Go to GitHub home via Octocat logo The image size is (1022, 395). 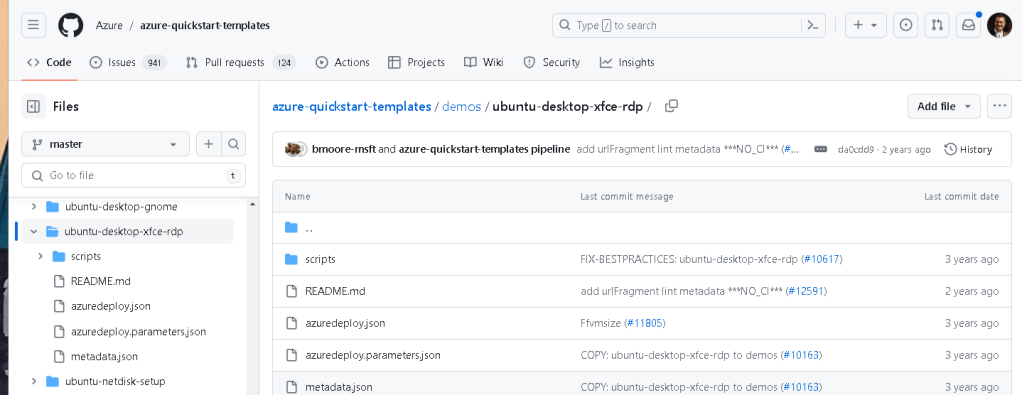point(70,25)
